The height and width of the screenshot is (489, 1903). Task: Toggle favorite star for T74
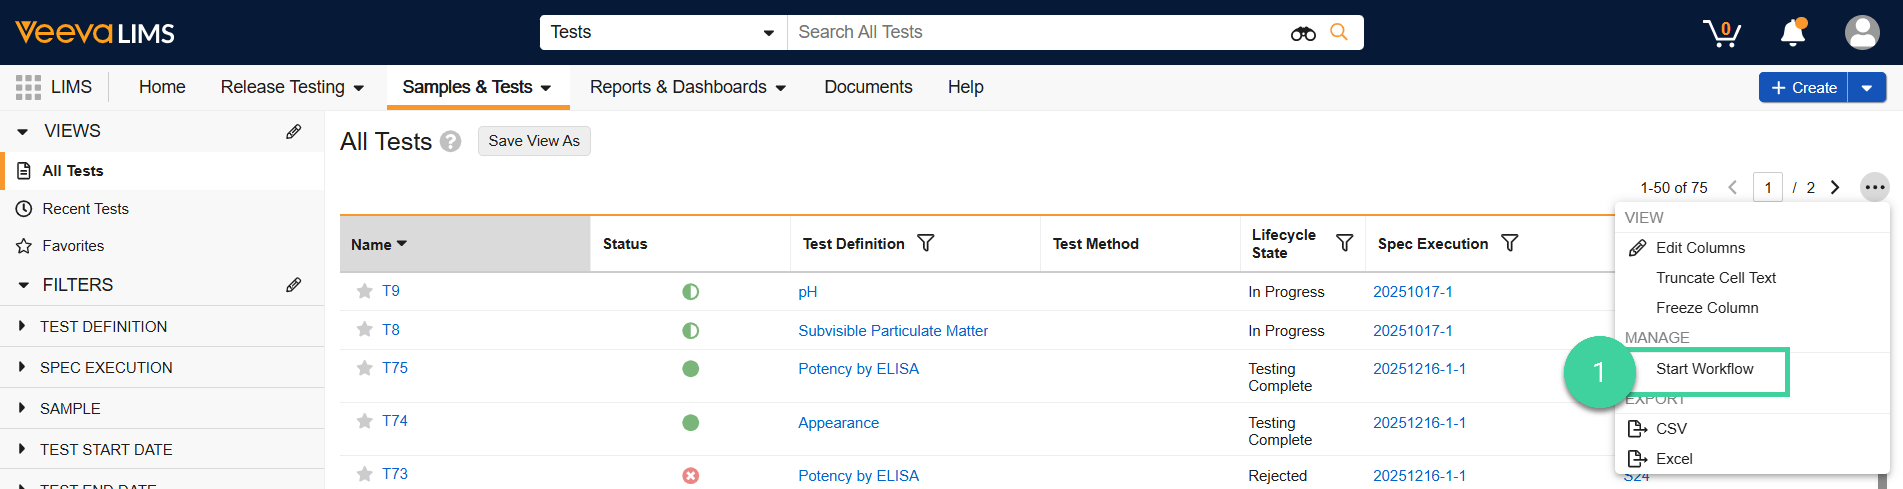coord(365,421)
